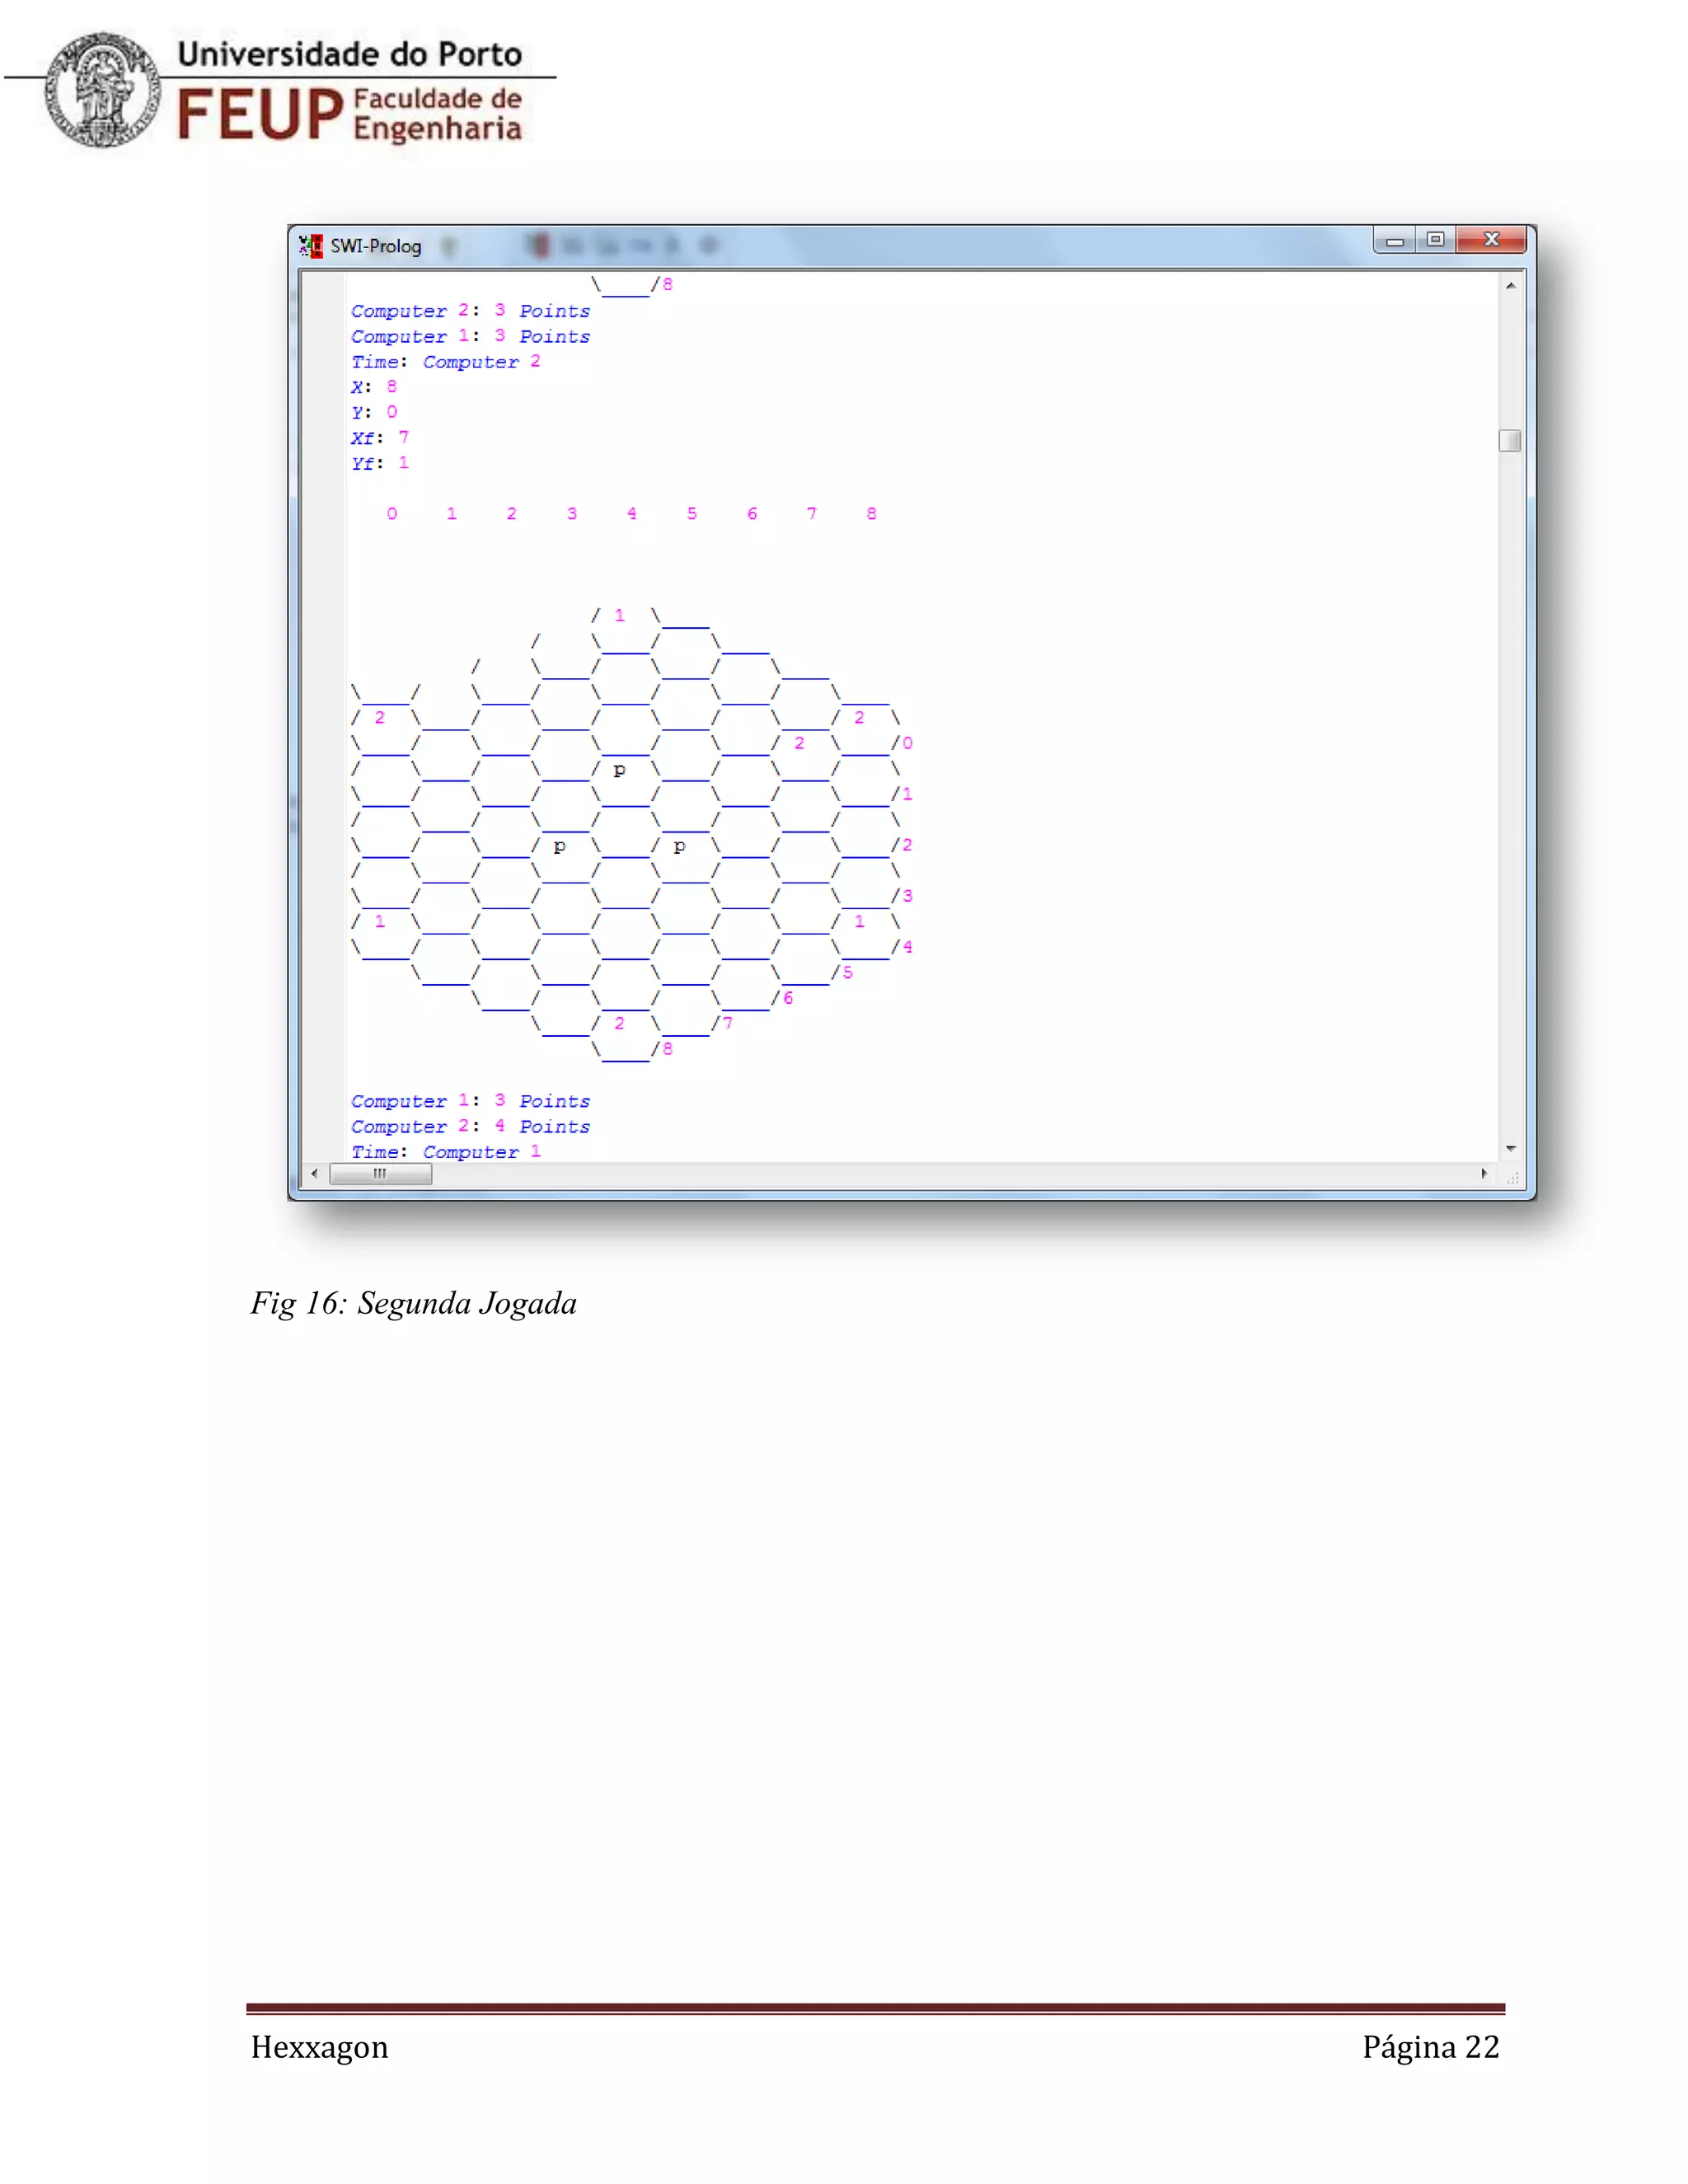Click 'Computer 2: 4 Points' score line

[470, 1126]
